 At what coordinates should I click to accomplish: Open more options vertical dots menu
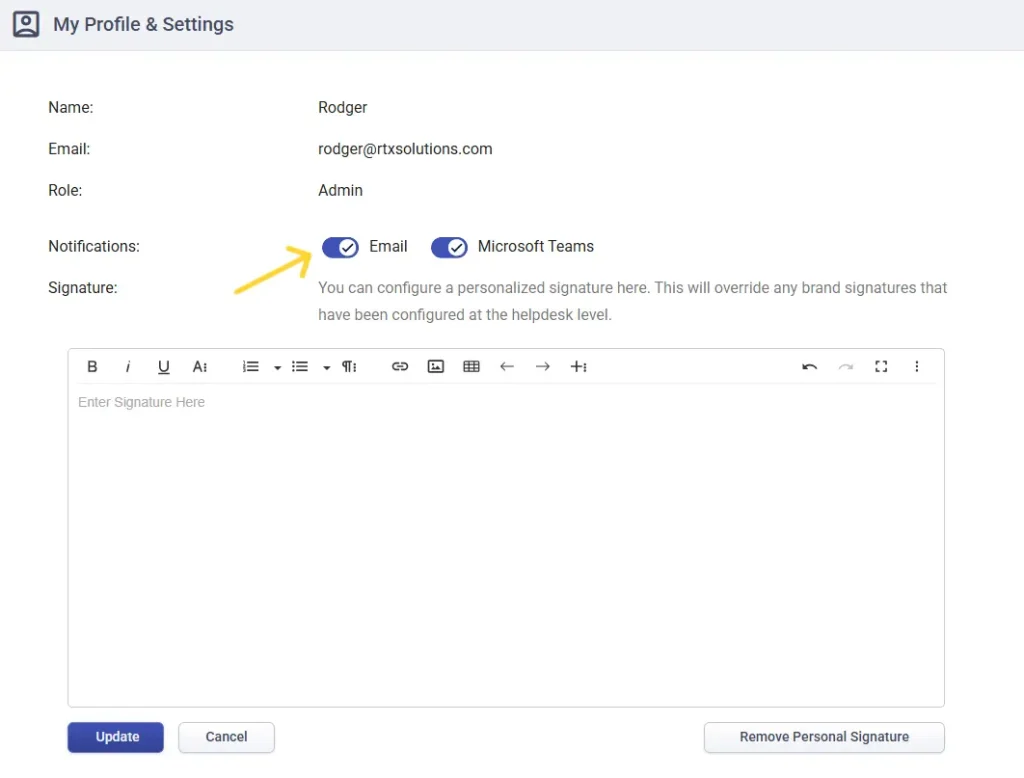[x=916, y=367]
